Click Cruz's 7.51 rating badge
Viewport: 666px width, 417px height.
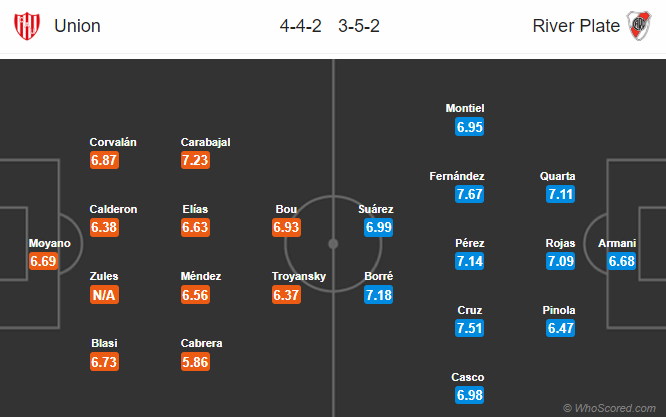click(469, 328)
